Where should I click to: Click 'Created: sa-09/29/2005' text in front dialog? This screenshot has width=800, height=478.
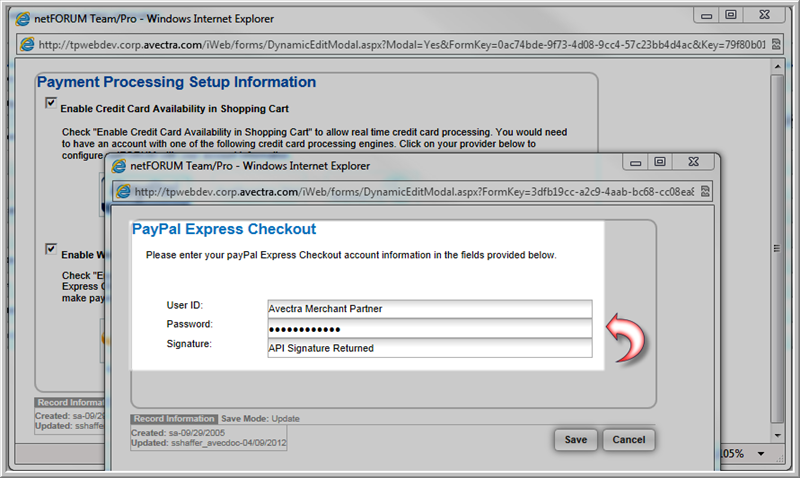pos(178,433)
